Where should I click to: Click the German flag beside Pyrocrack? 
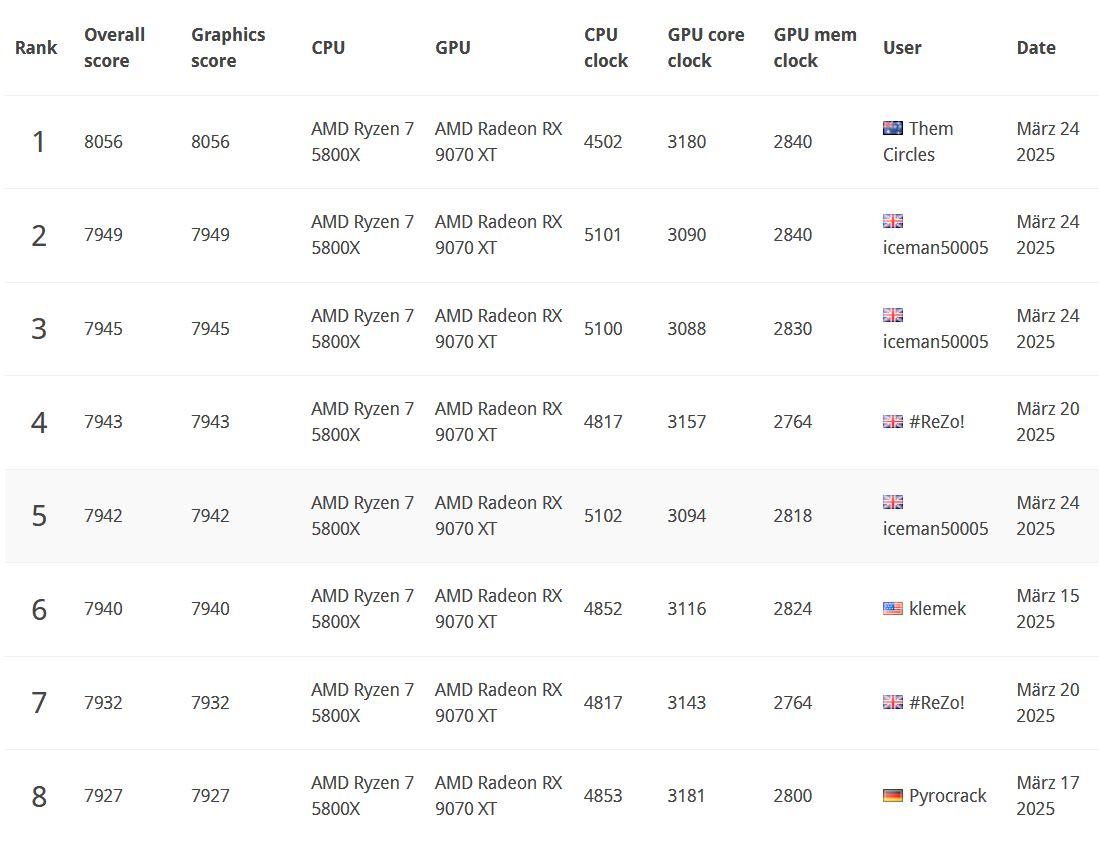click(892, 796)
